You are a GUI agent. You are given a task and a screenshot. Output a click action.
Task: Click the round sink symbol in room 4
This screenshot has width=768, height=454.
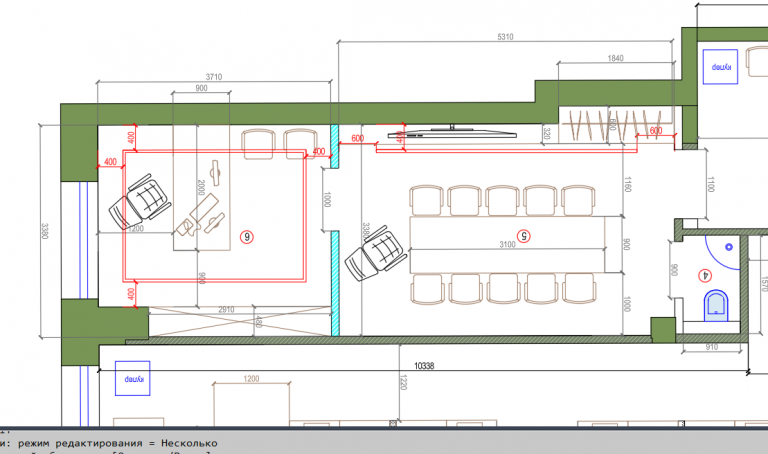[x=729, y=247]
